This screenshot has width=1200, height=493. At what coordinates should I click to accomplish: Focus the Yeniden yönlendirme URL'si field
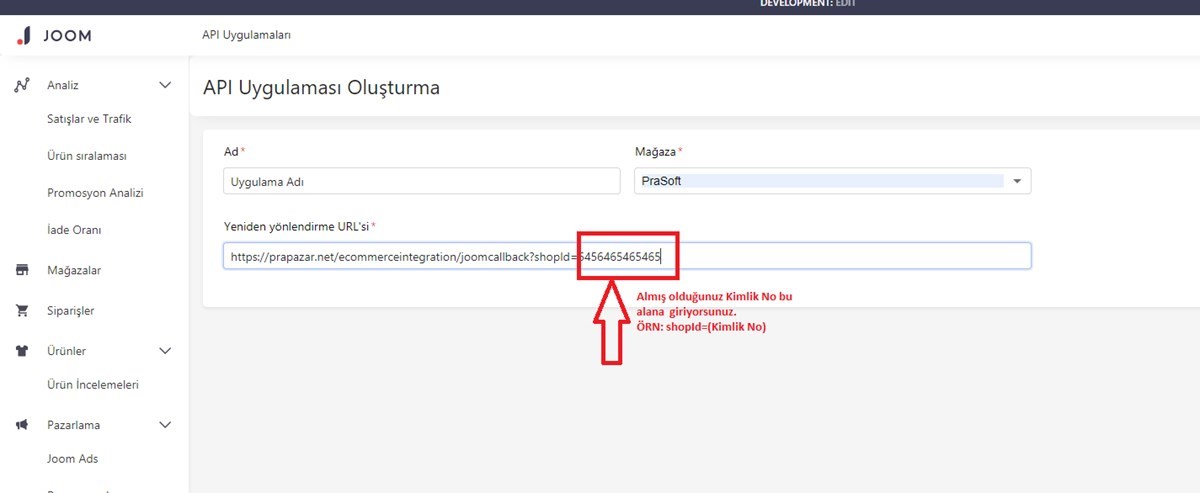coord(627,256)
